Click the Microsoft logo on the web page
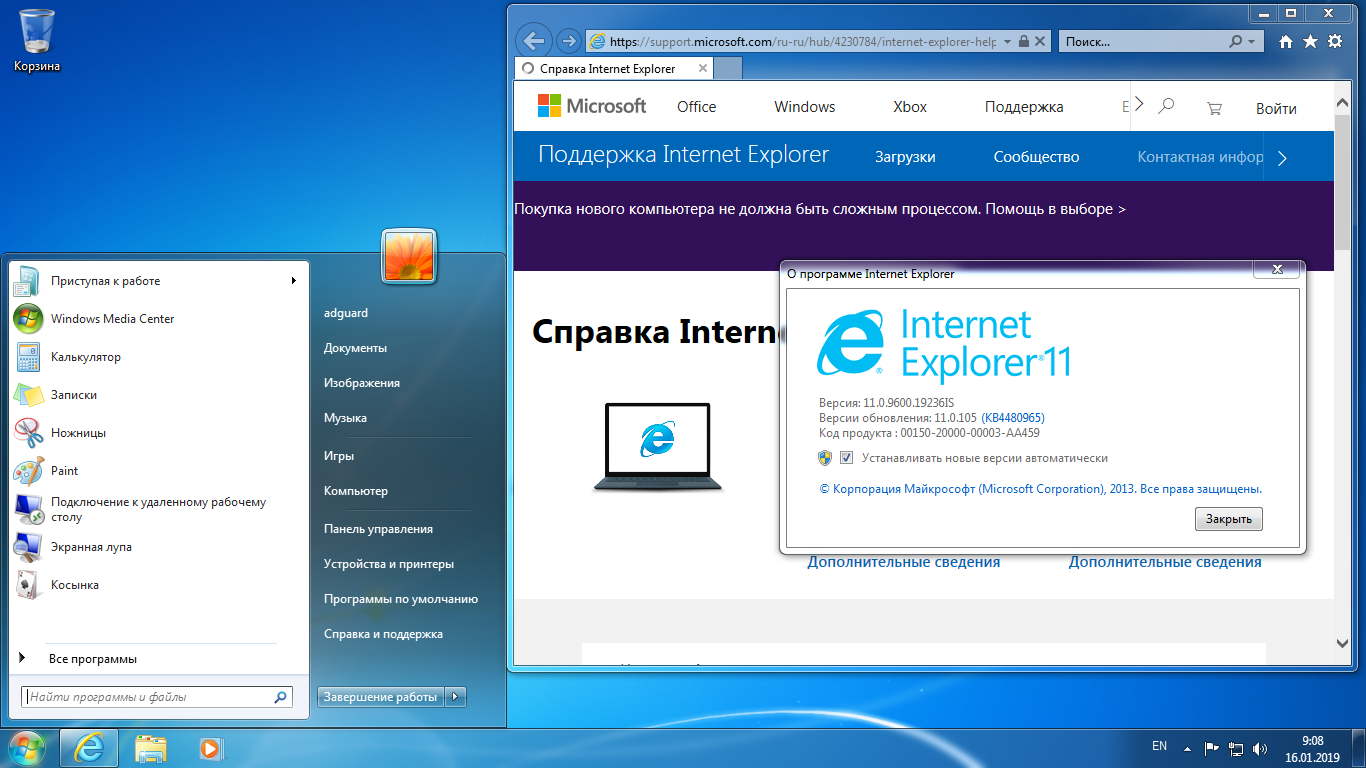Screen dimensions: 1366x768 (592, 106)
